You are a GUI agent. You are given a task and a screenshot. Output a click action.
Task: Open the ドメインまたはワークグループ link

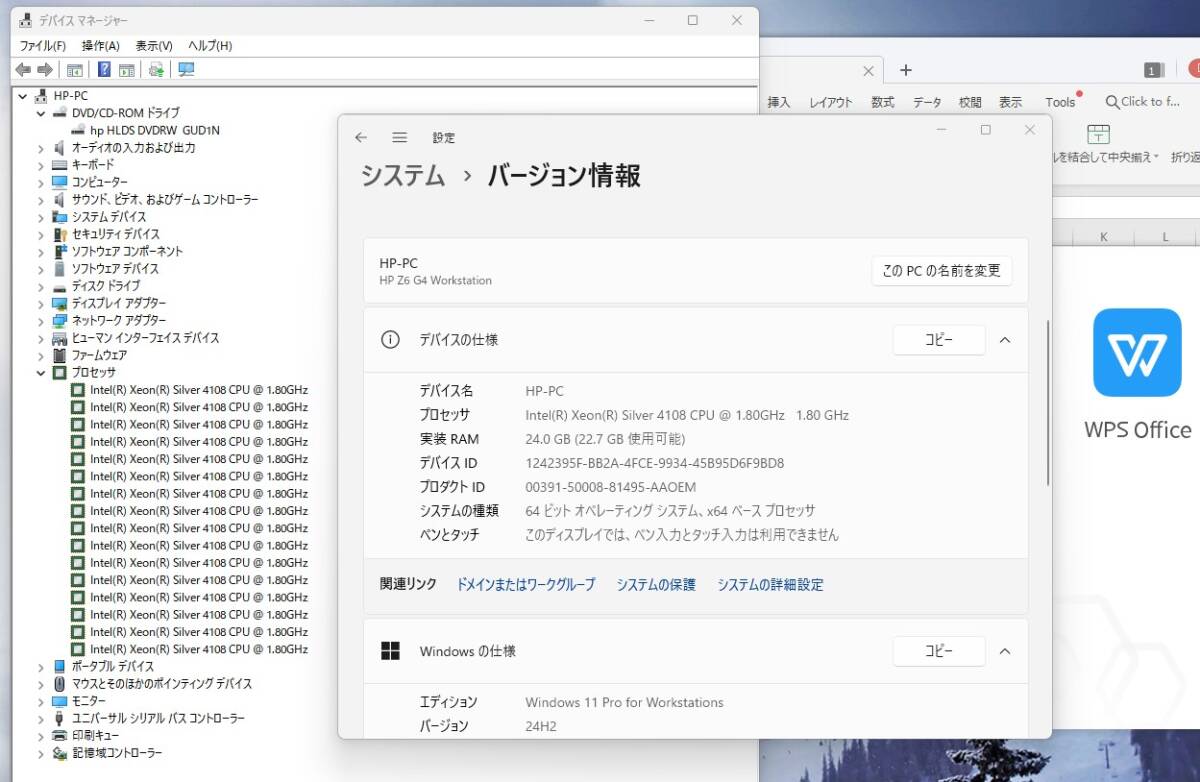coord(526,585)
